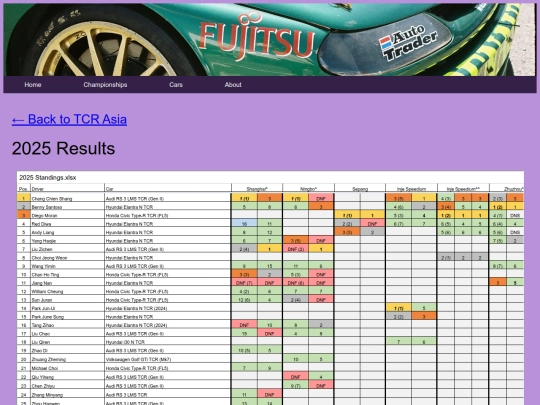Select driver Chan Ho Ting in row 10

click(45, 274)
